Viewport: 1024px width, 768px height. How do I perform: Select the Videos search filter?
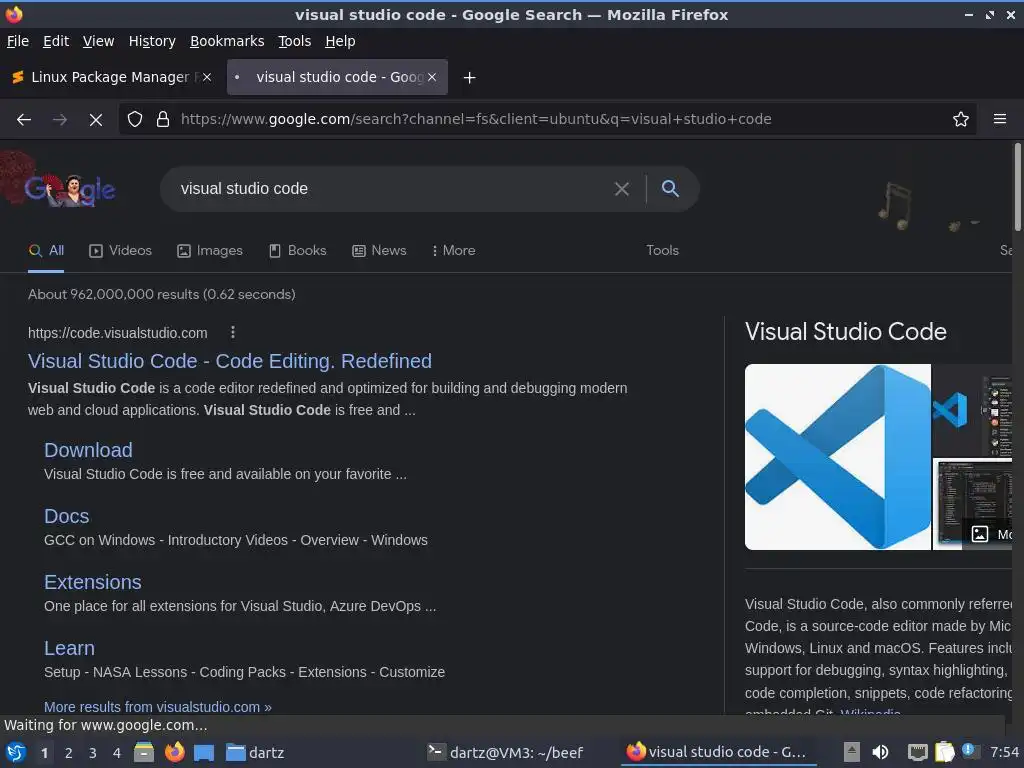coord(121,251)
